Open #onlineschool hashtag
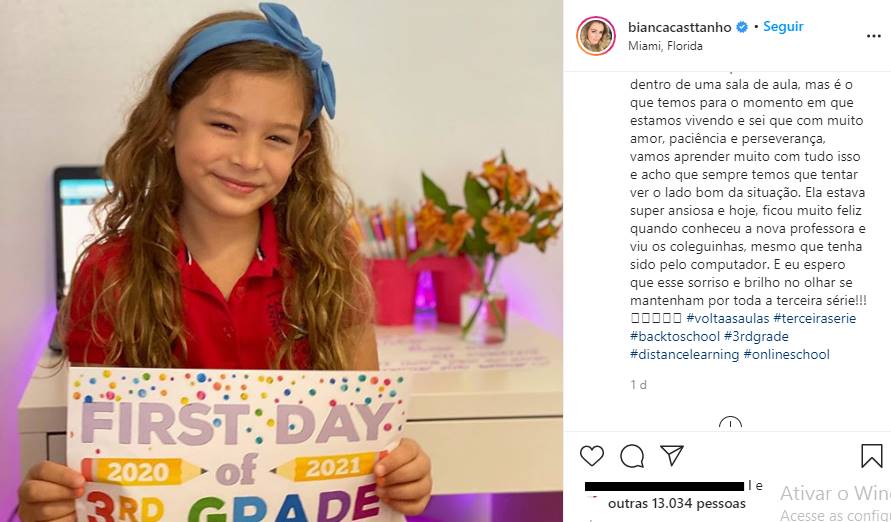This screenshot has width=891, height=522. 786,355
